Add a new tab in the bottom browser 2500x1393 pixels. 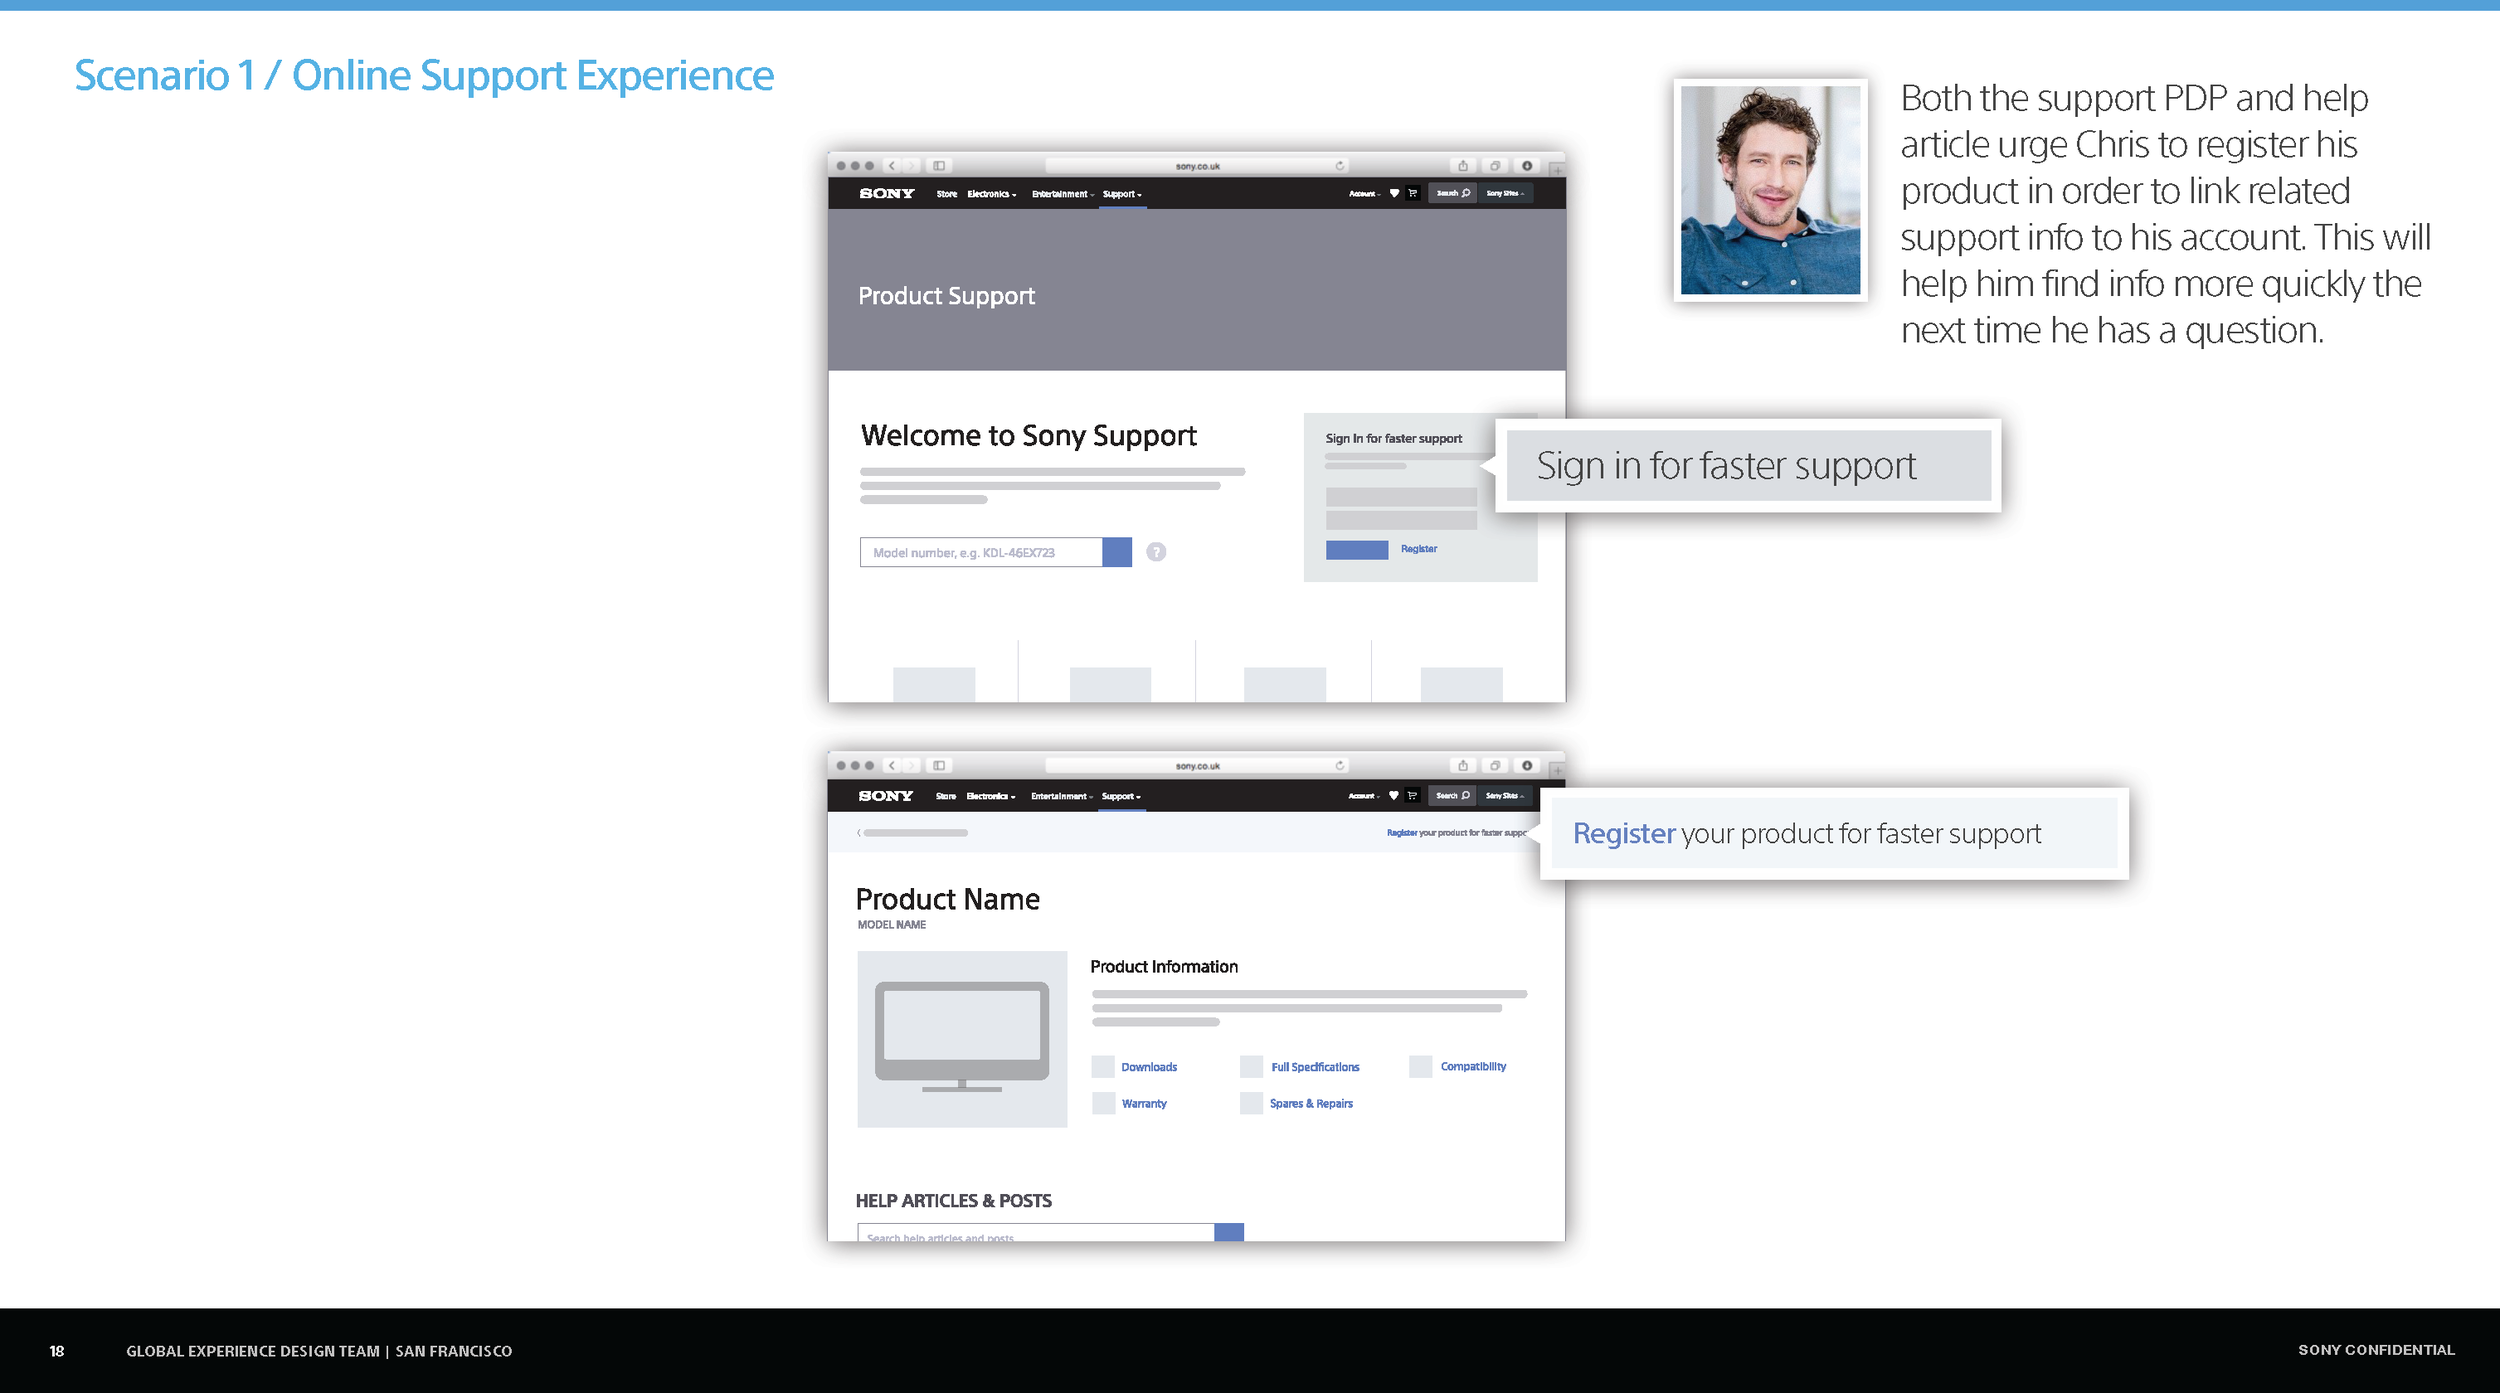1557,769
